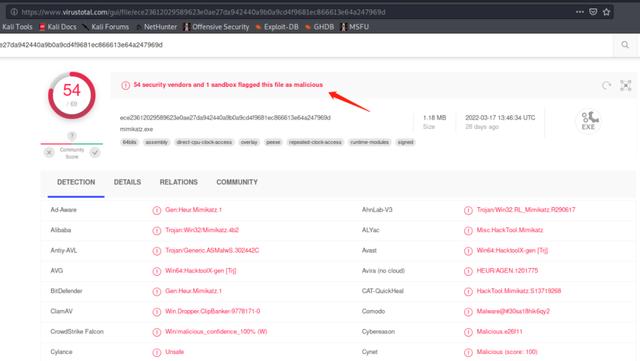Select the Alibaba Trojan:Win32/Mimikatz result
This screenshot has height=361, width=640.
coord(202,230)
